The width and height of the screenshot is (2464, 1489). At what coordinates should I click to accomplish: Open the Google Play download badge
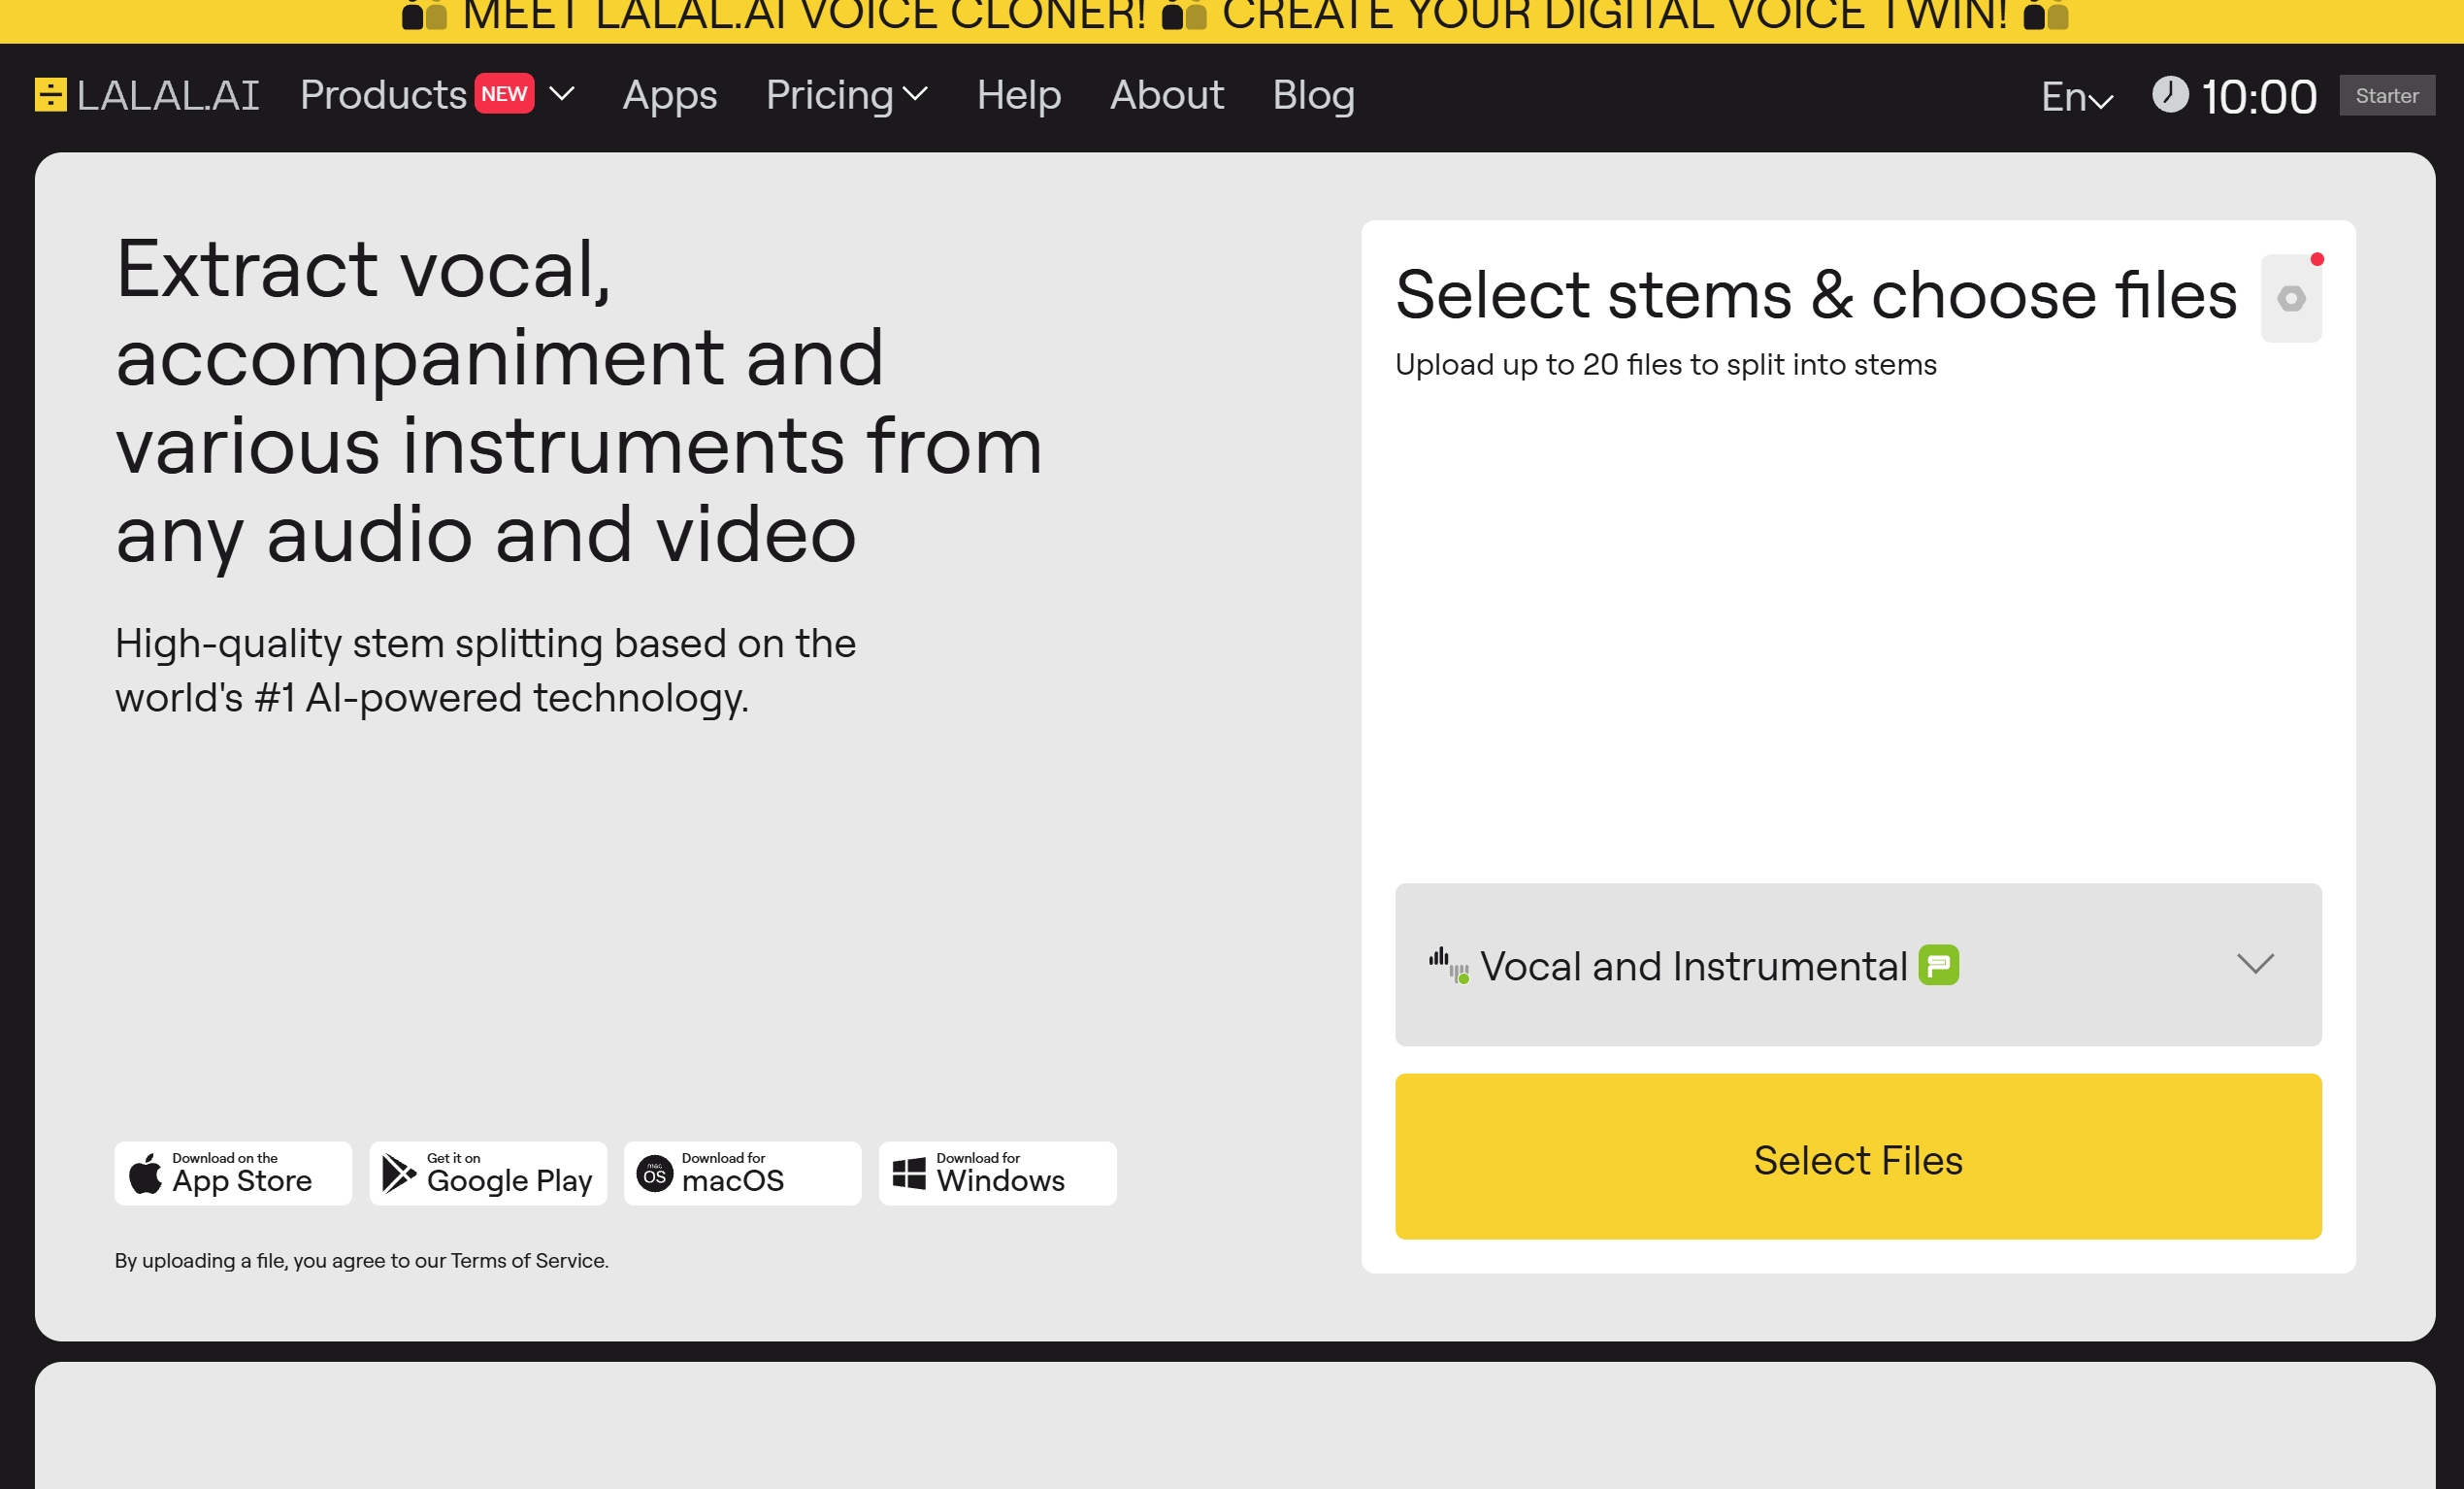(488, 1173)
